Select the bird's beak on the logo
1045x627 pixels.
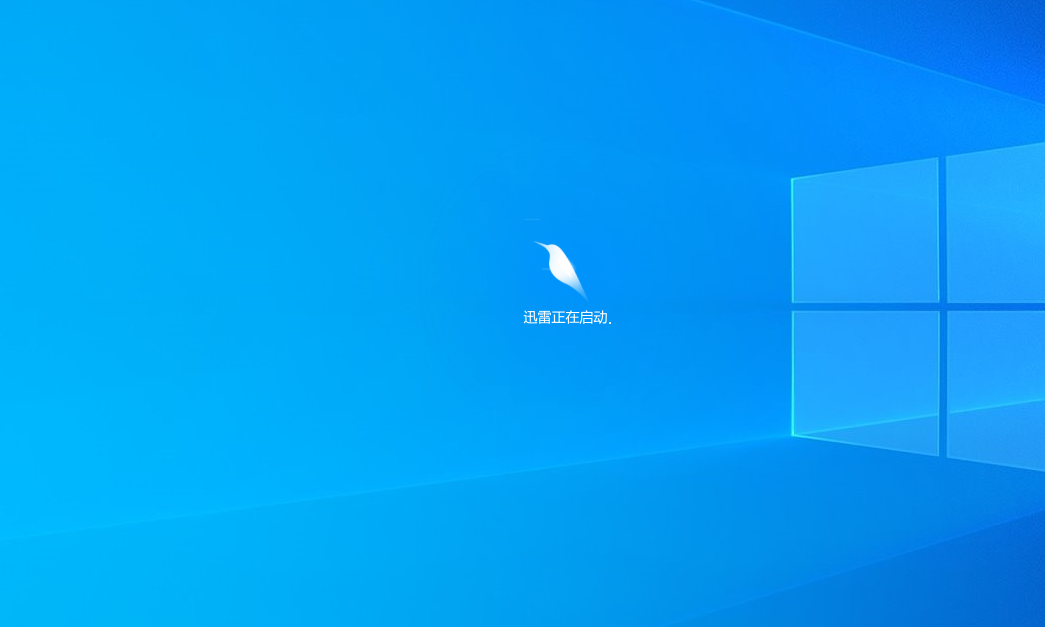pos(534,242)
